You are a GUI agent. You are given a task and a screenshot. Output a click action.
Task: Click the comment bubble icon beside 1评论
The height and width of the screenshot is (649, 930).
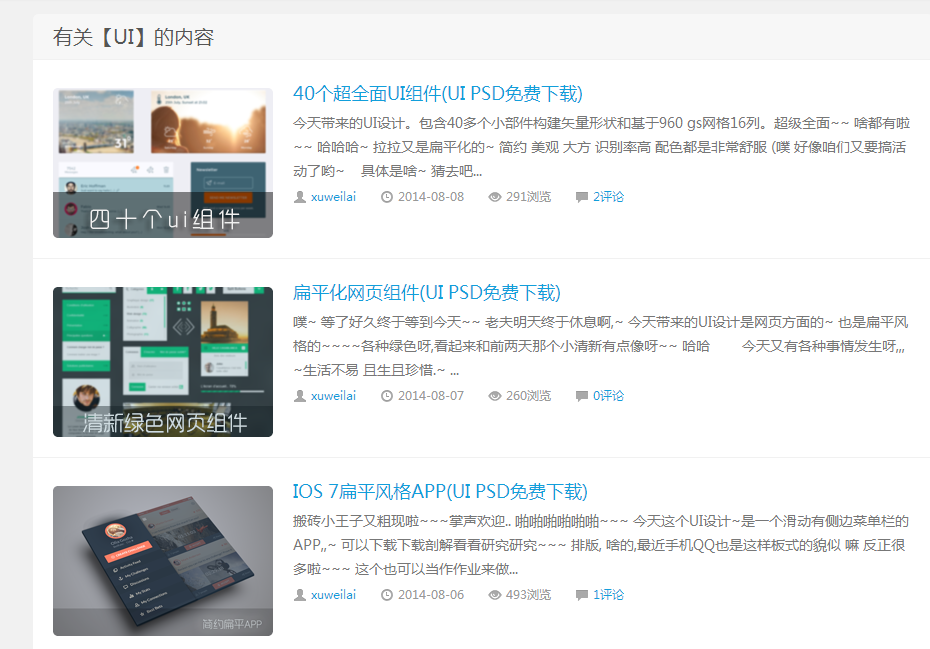pyautogui.click(x=580, y=594)
